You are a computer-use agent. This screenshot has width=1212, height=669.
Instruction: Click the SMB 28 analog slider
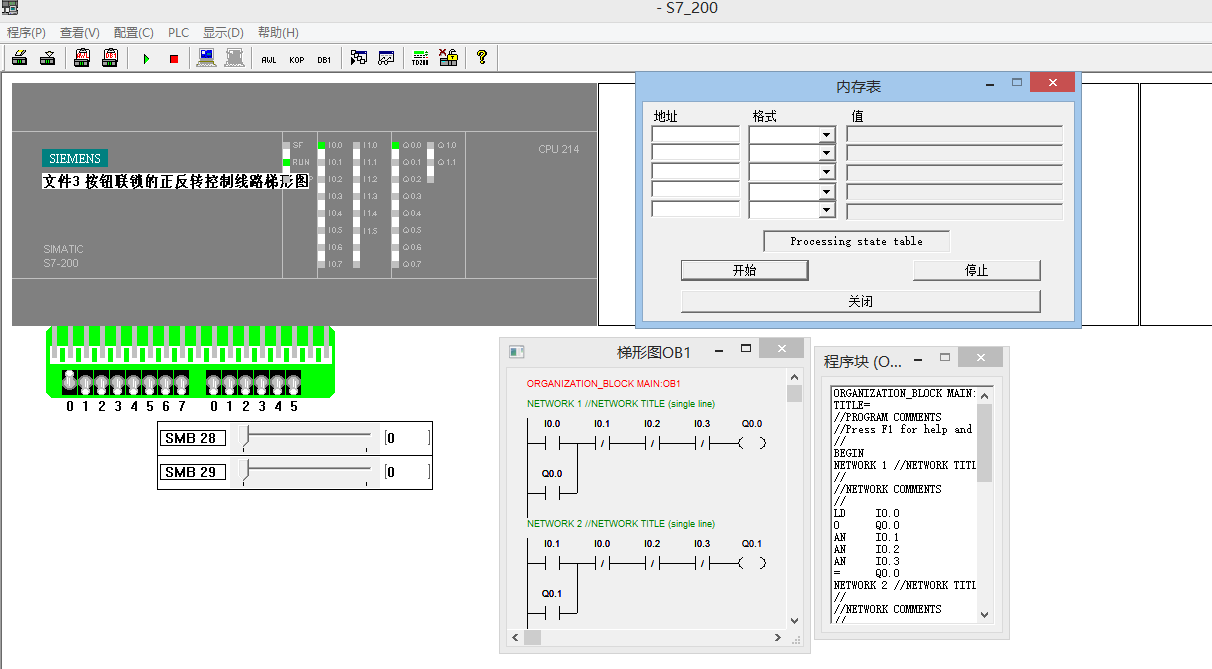(x=304, y=438)
